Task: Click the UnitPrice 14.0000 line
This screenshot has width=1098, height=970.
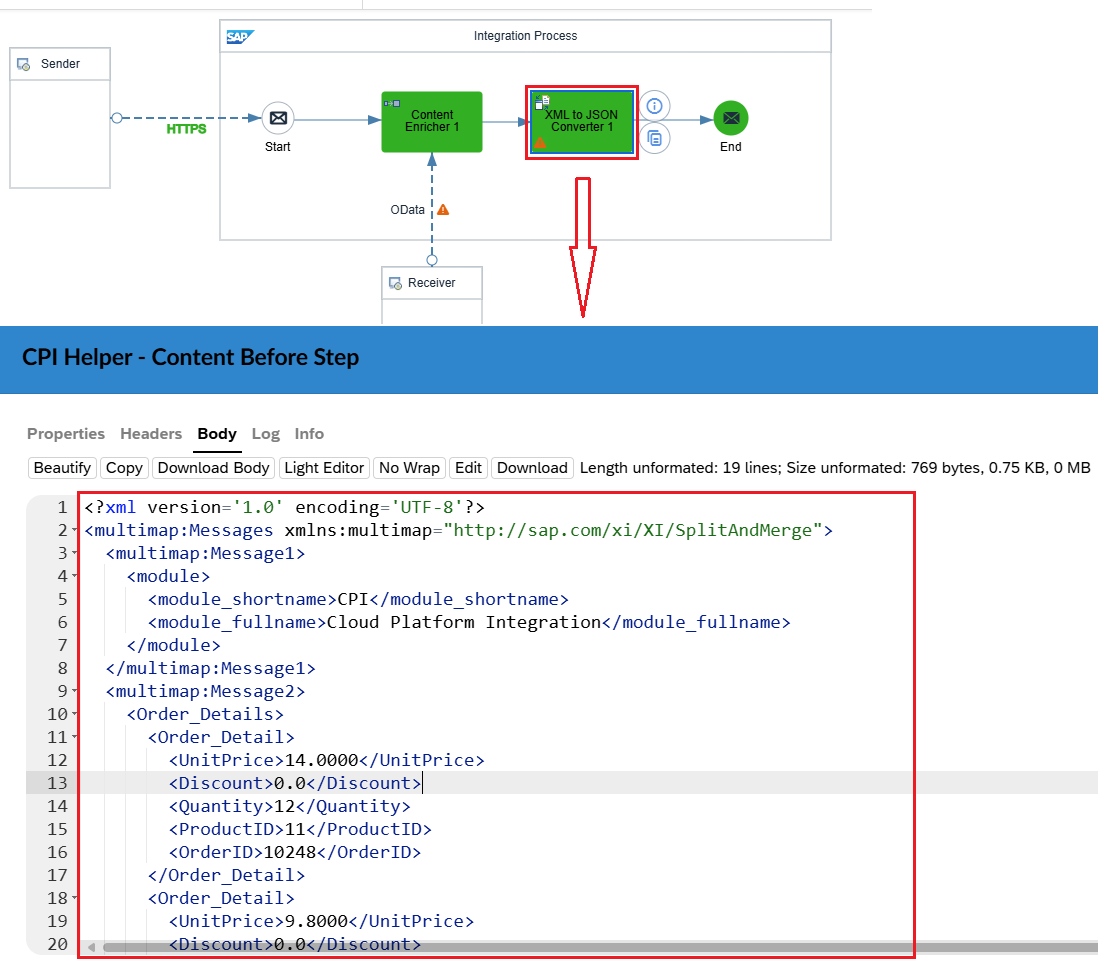Action: (x=326, y=761)
